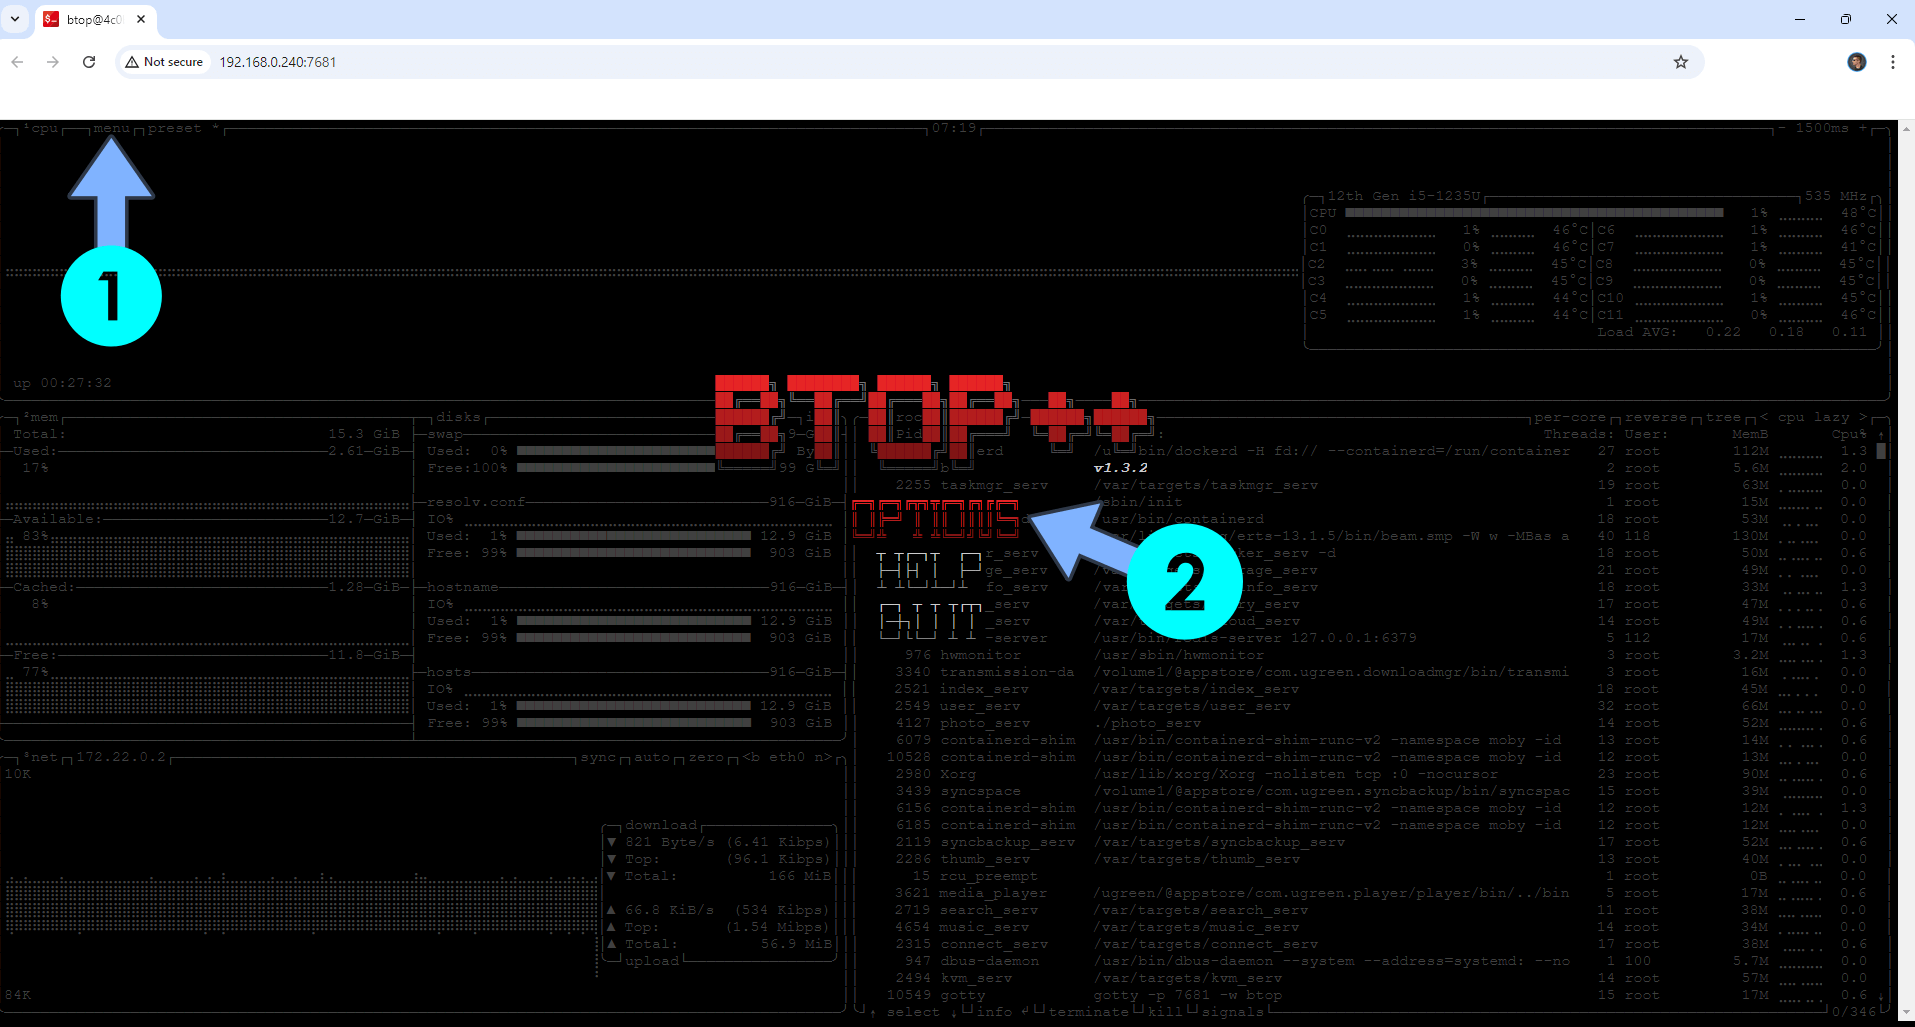Click the Not secure warning icon
Viewport: 1915px width, 1027px height.
pyautogui.click(x=134, y=61)
